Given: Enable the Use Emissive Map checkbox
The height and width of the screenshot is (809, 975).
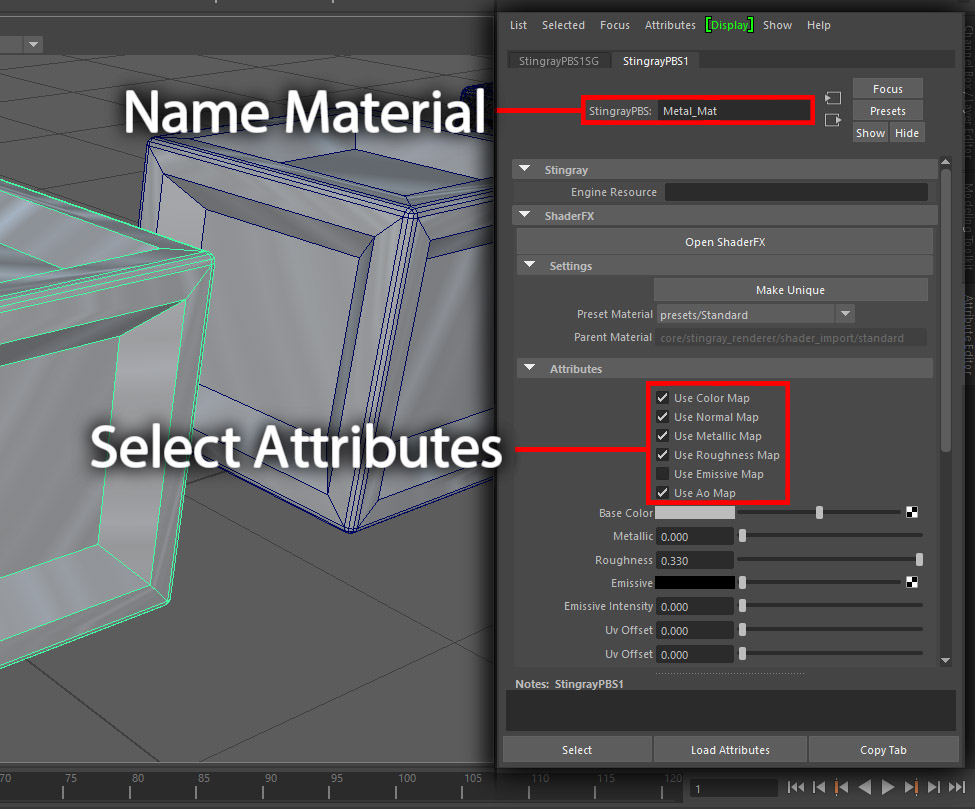Looking at the screenshot, I should 662,474.
